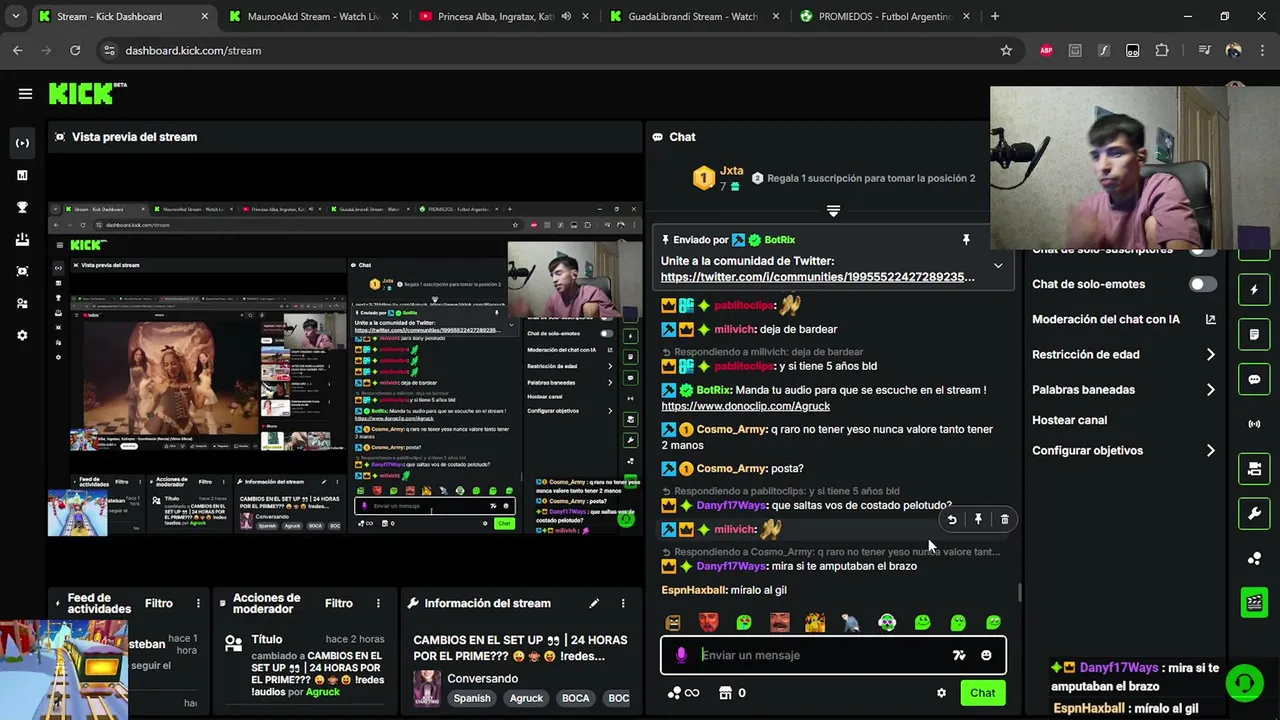
Task: Click the green headset support button
Action: (1244, 684)
